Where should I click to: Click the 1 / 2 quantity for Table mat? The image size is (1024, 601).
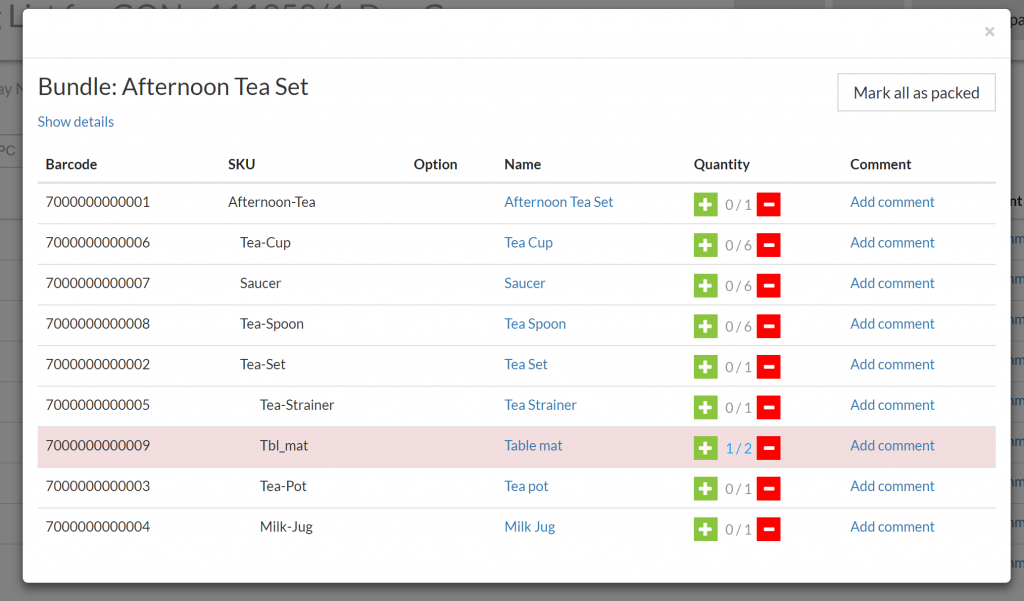click(738, 448)
